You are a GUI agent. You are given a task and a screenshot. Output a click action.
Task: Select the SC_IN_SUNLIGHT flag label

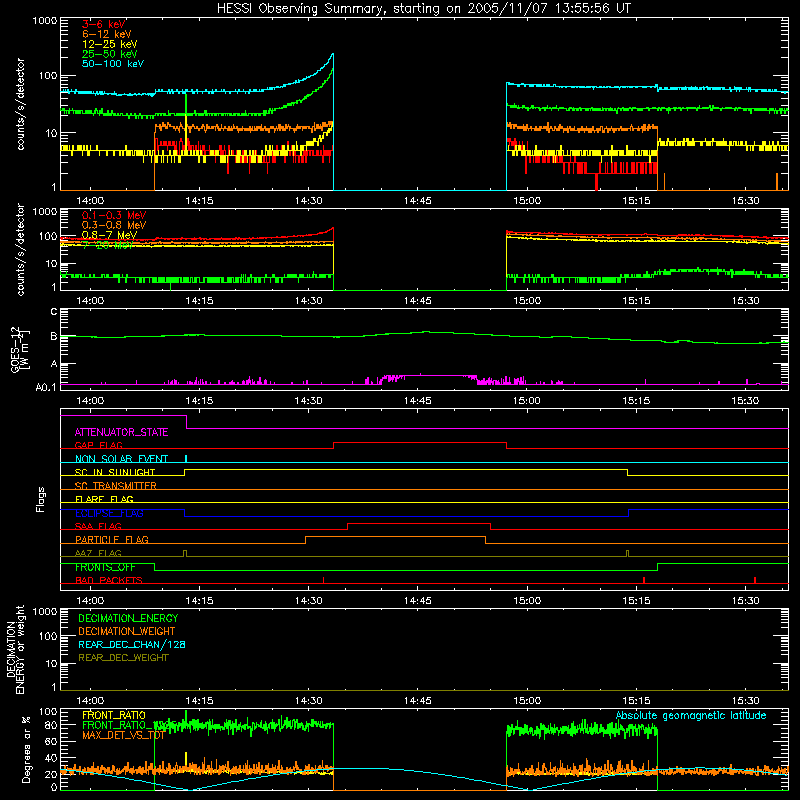pyautogui.click(x=115, y=472)
